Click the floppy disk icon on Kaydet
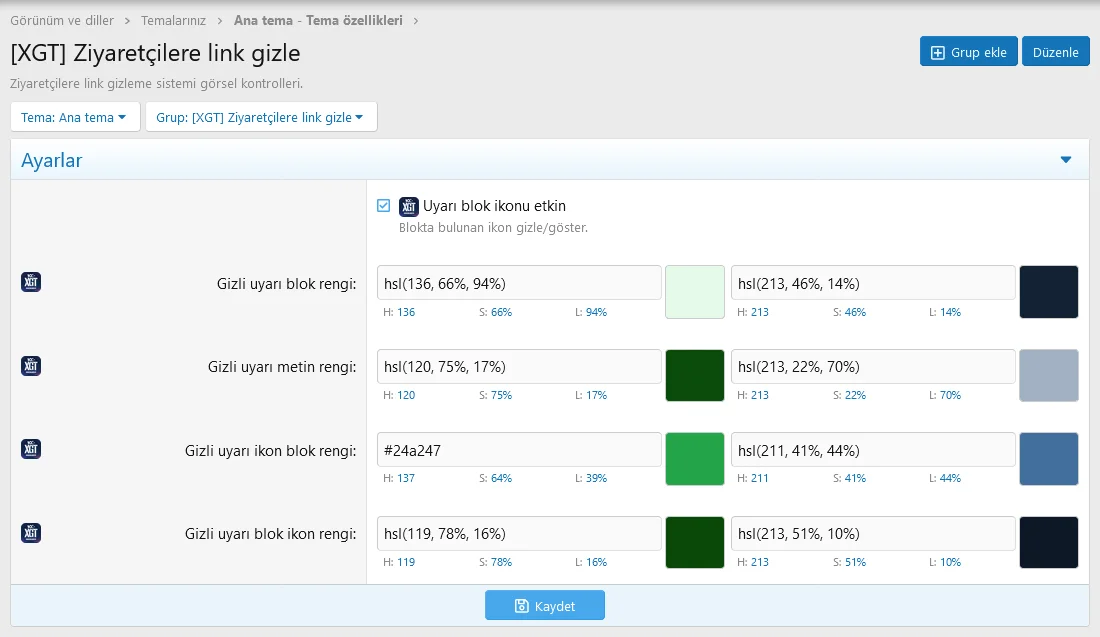 [x=521, y=606]
